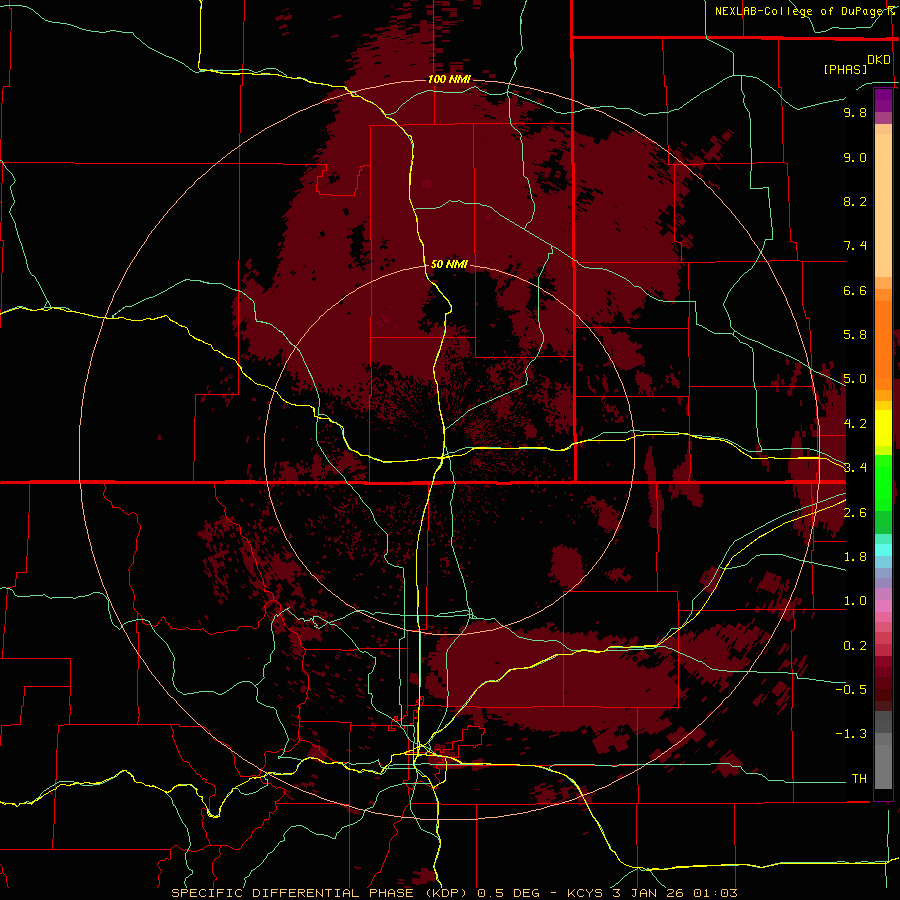The image size is (900, 900).
Task: Click the -0.5 legend value
Action: (x=851, y=690)
